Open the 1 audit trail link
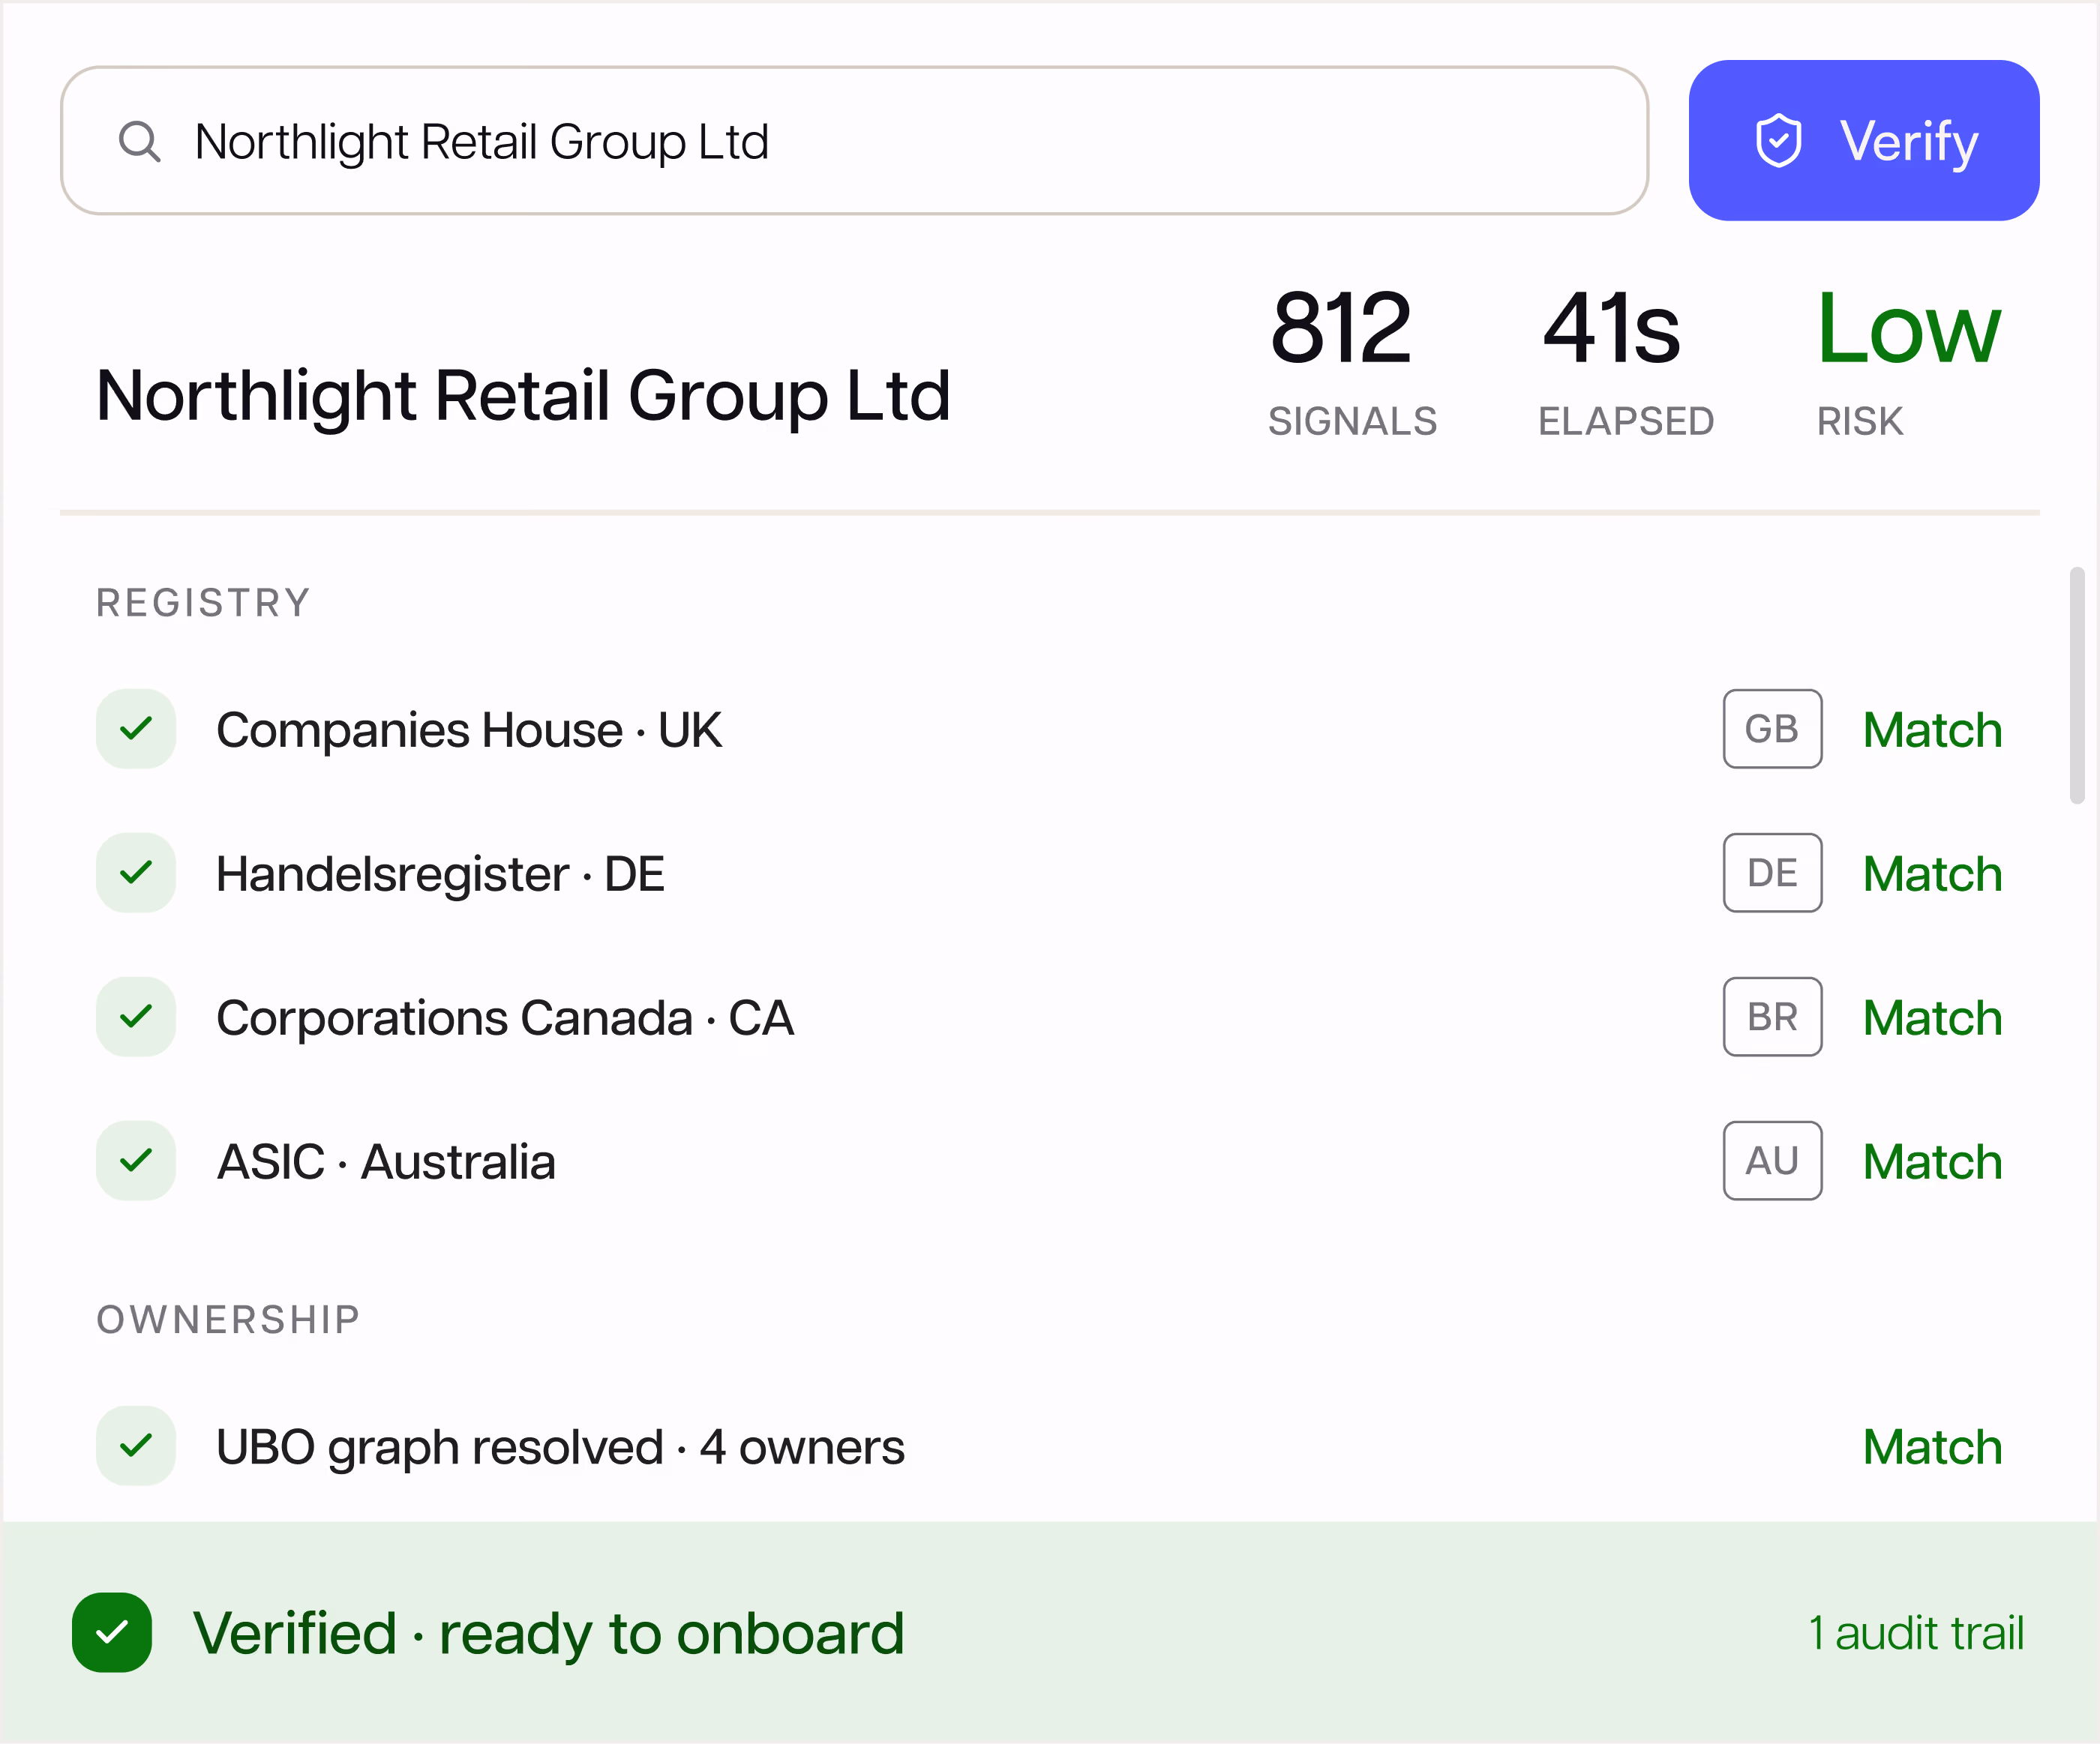This screenshot has width=2100, height=1744. click(x=1916, y=1633)
